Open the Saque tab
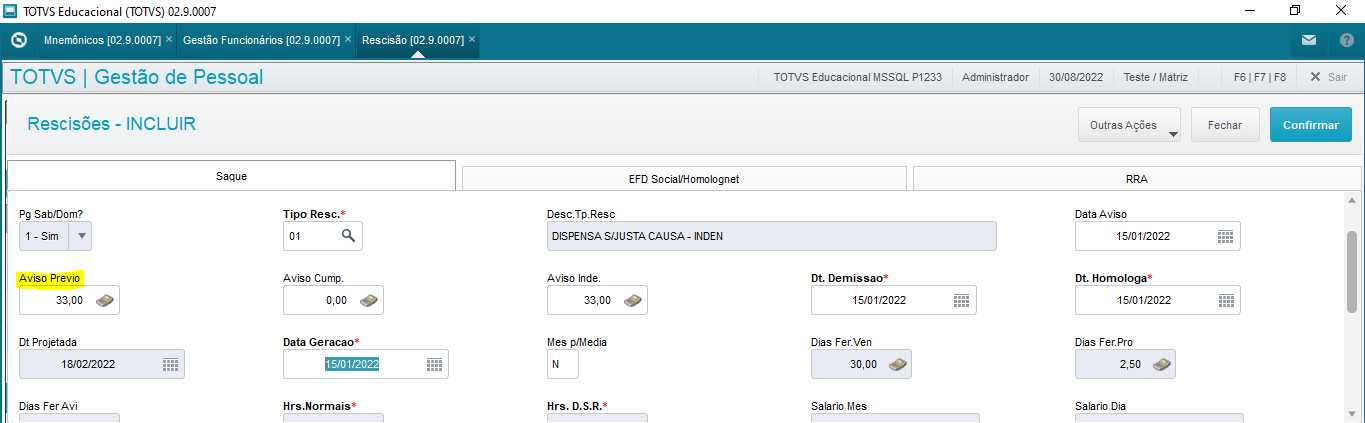This screenshot has width=1365, height=423. point(232,176)
